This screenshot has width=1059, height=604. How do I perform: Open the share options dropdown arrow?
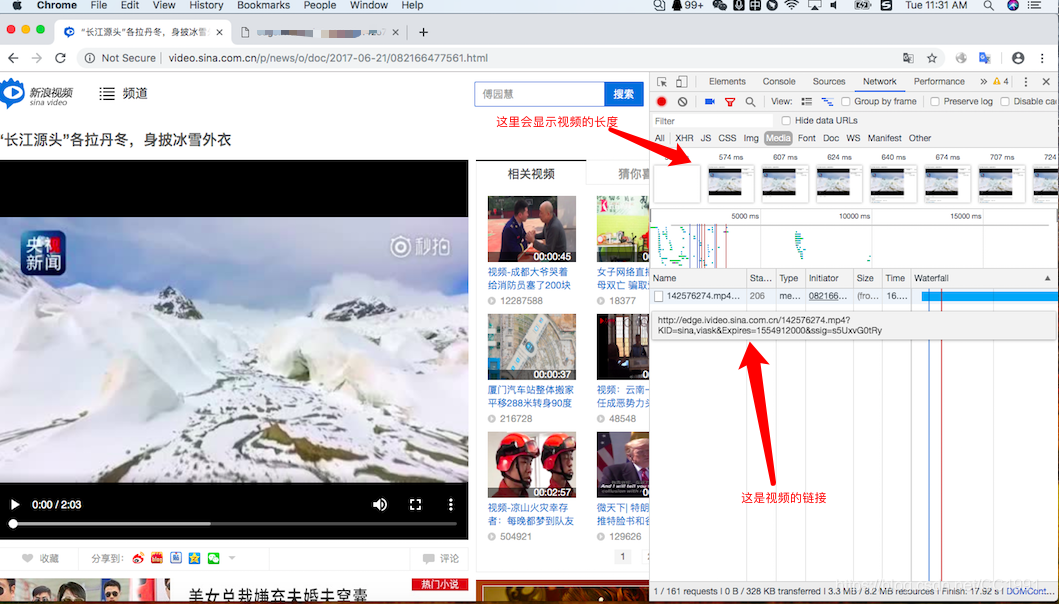pos(232,558)
